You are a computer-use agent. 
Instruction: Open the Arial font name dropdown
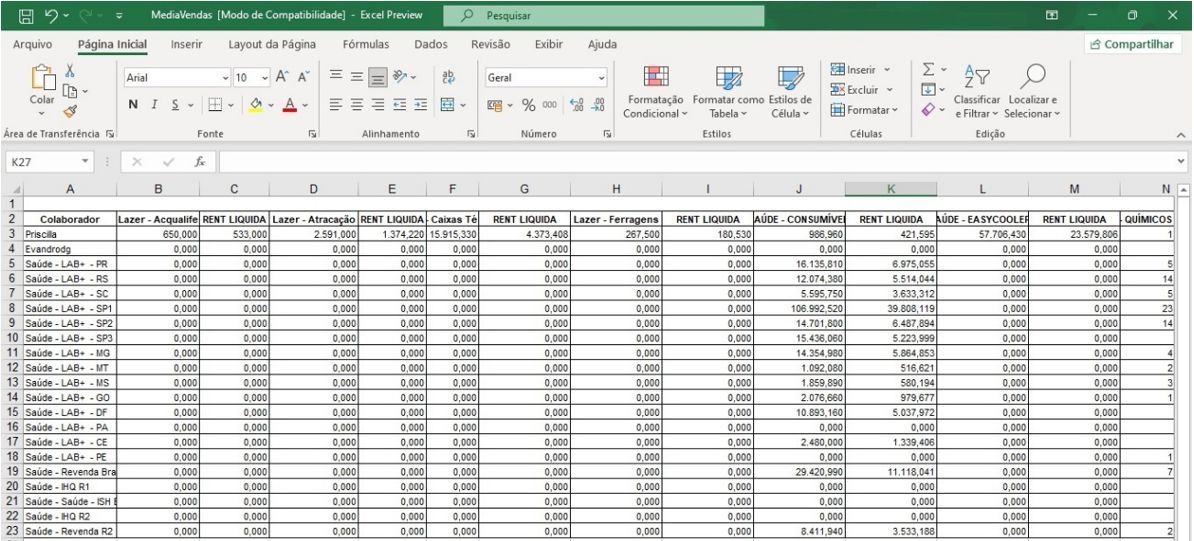click(x=223, y=77)
